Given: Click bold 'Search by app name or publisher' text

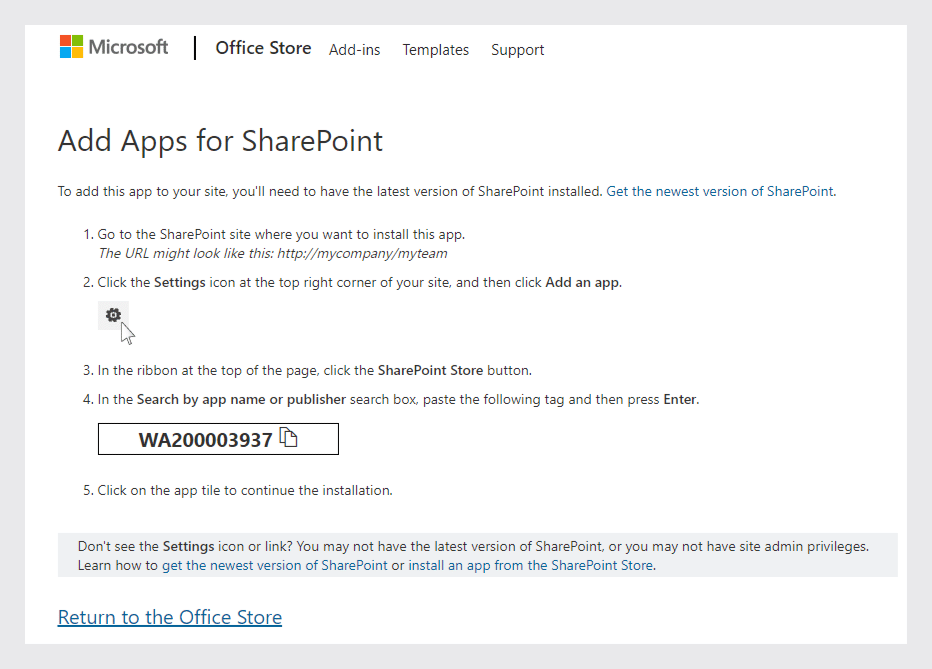Looking at the screenshot, I should tap(241, 399).
